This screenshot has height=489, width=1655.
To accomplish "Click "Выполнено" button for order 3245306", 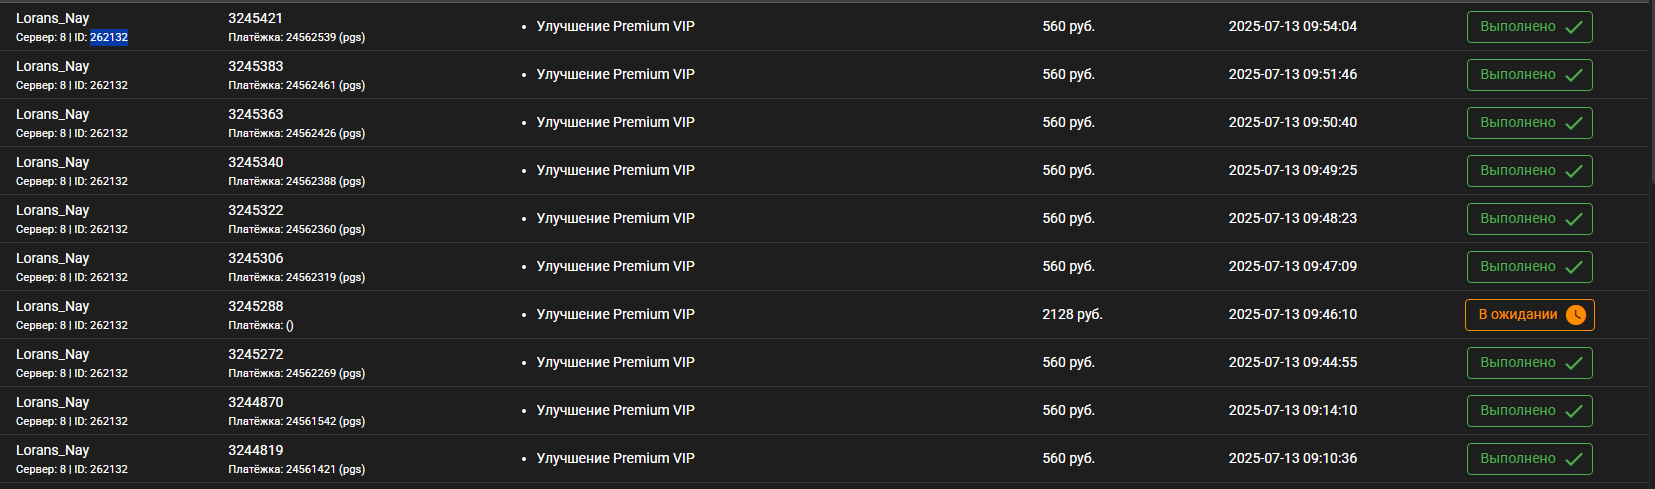I will 1530,267.
